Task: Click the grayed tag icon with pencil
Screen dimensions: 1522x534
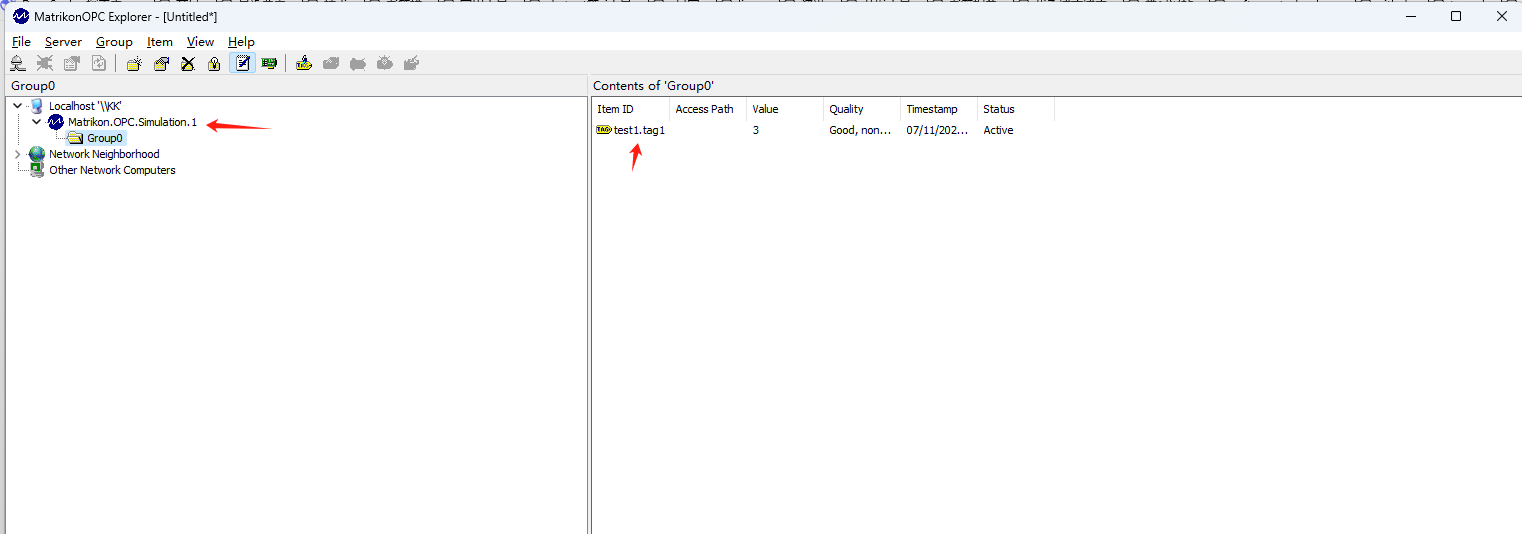Action: coord(411,63)
